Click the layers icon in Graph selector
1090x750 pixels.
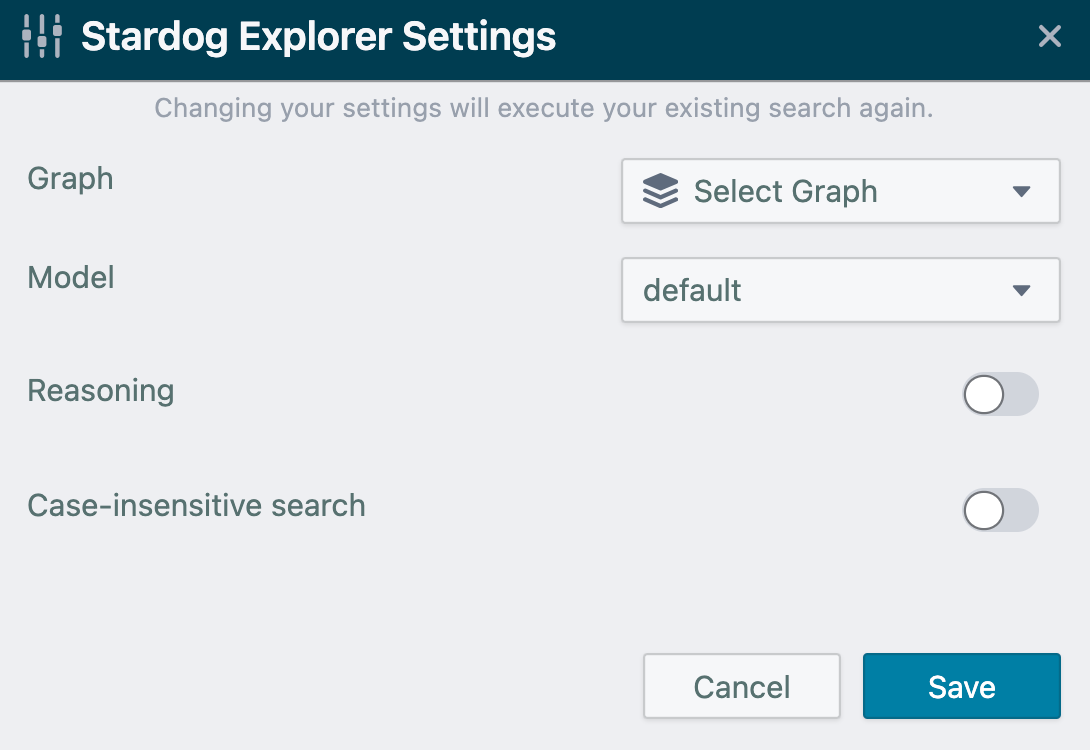pyautogui.click(x=660, y=191)
